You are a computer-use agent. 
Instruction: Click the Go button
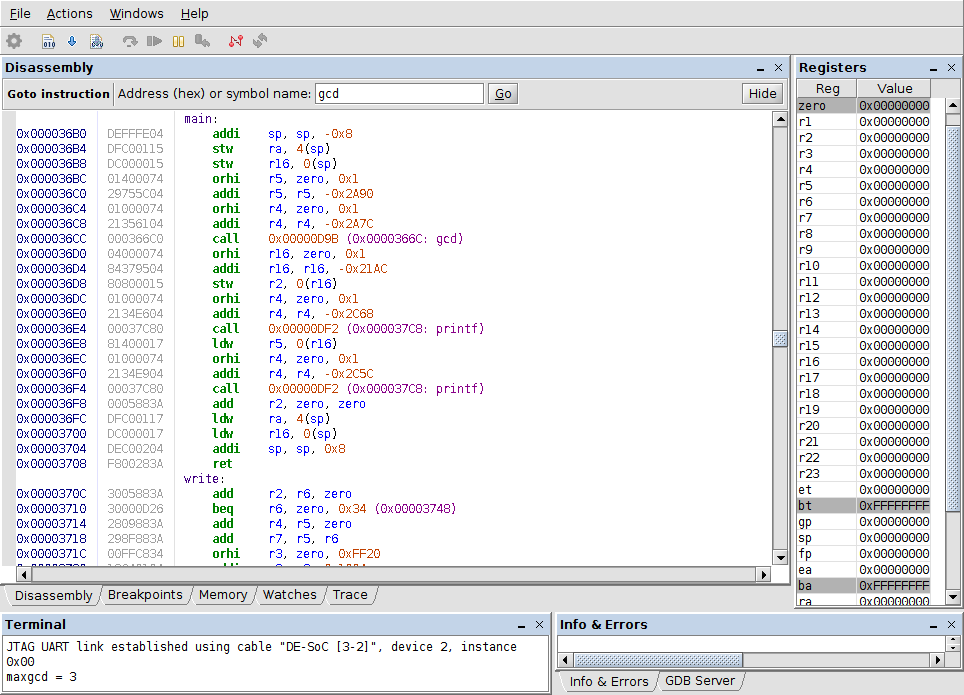point(503,93)
